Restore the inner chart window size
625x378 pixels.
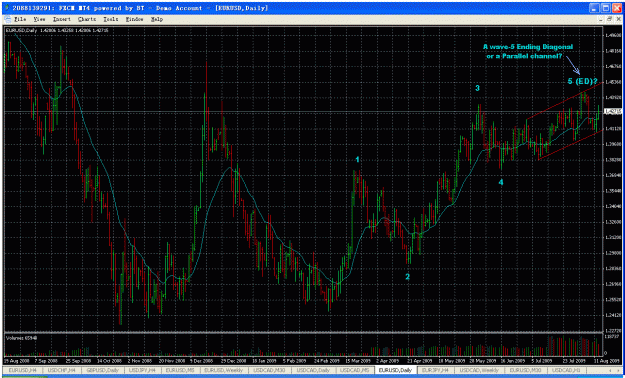tap(609, 19)
